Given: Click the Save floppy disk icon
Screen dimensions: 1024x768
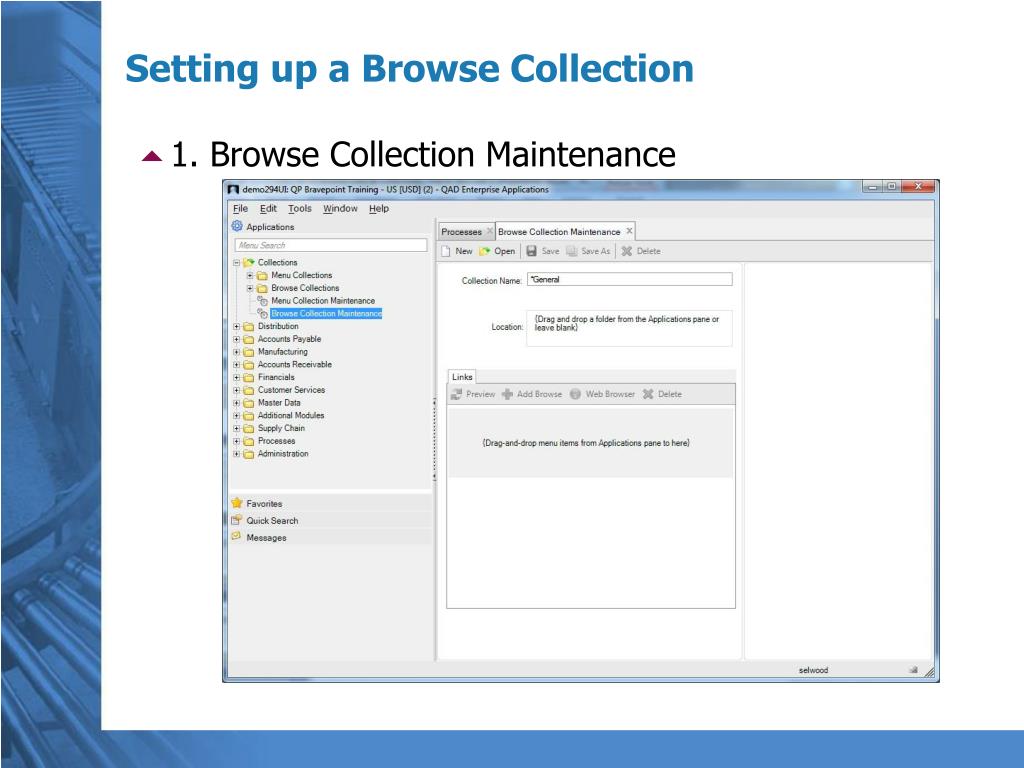Looking at the screenshot, I should pyautogui.click(x=532, y=251).
